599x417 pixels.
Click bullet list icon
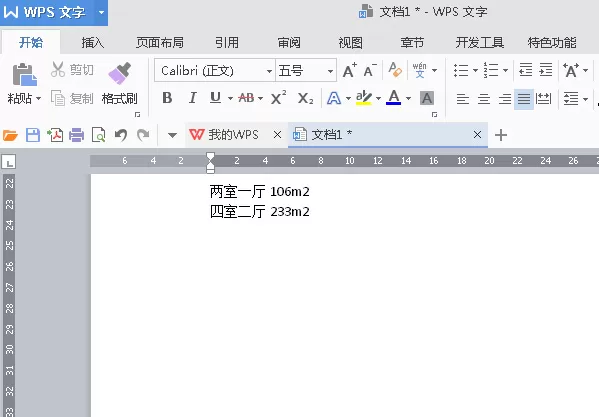click(461, 70)
